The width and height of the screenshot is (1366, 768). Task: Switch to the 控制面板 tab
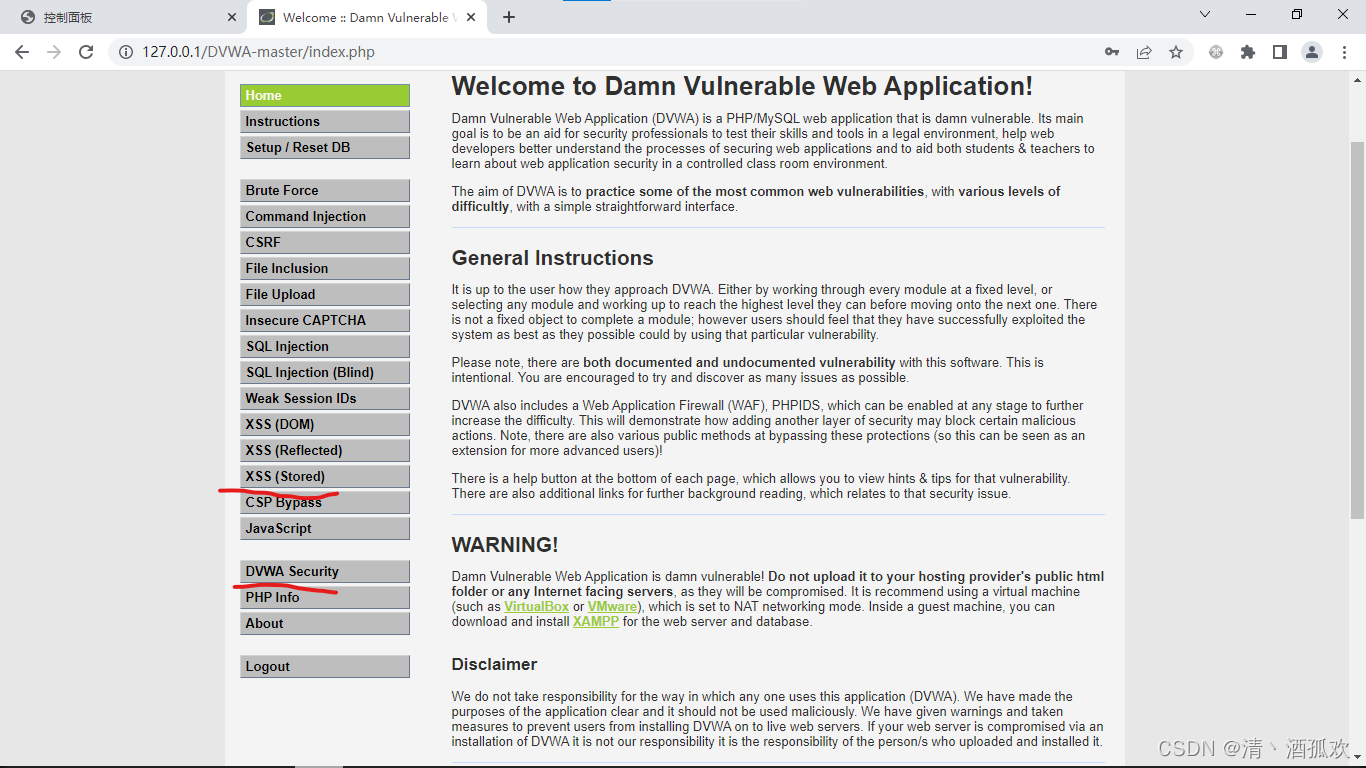(x=125, y=18)
